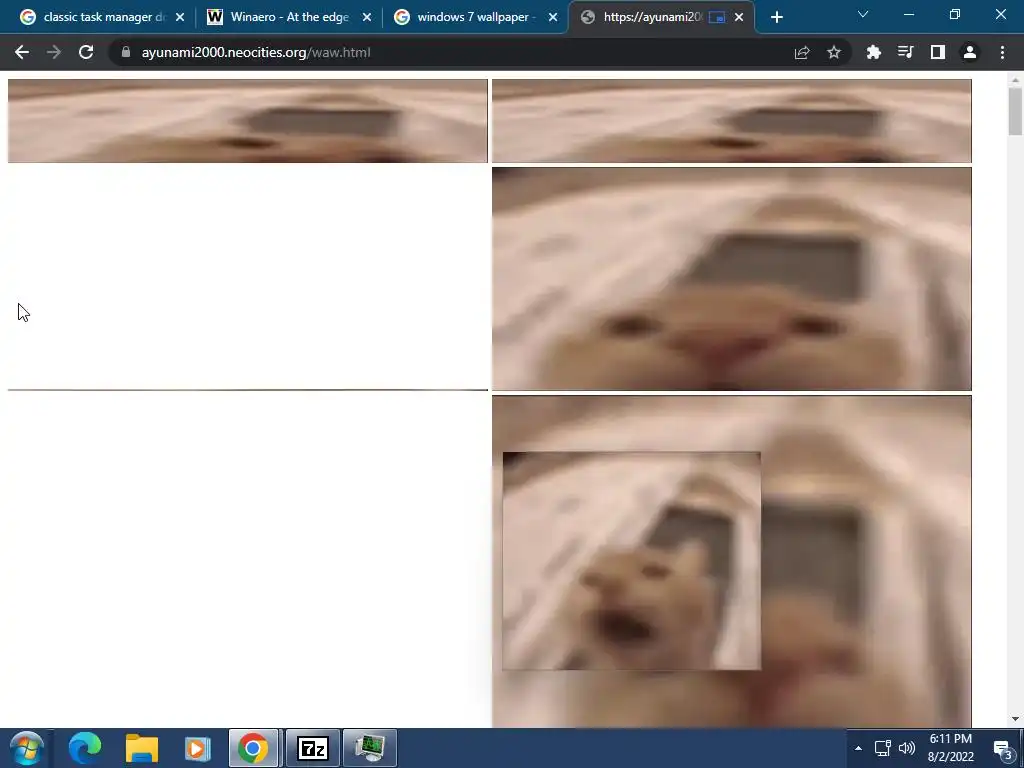Click the top-right cat image strip
Viewport: 1024px width, 768px height.
click(x=731, y=121)
